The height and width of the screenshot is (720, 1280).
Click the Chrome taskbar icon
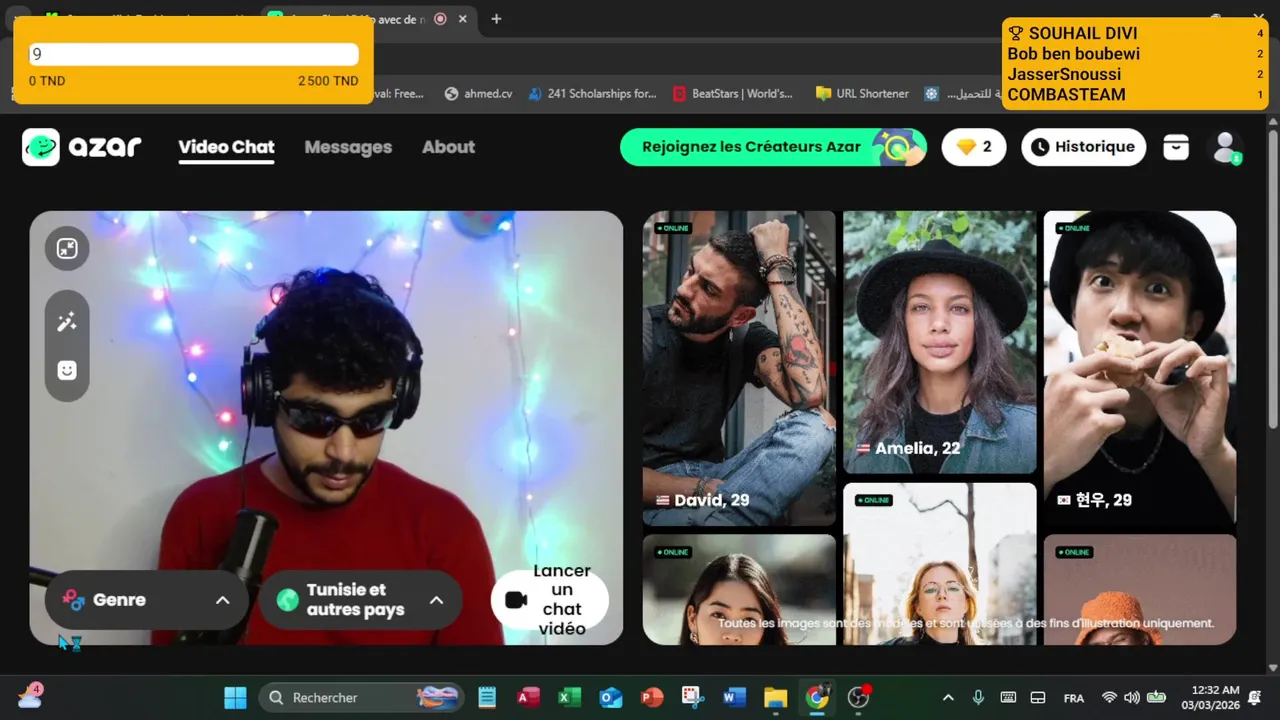tap(817, 697)
